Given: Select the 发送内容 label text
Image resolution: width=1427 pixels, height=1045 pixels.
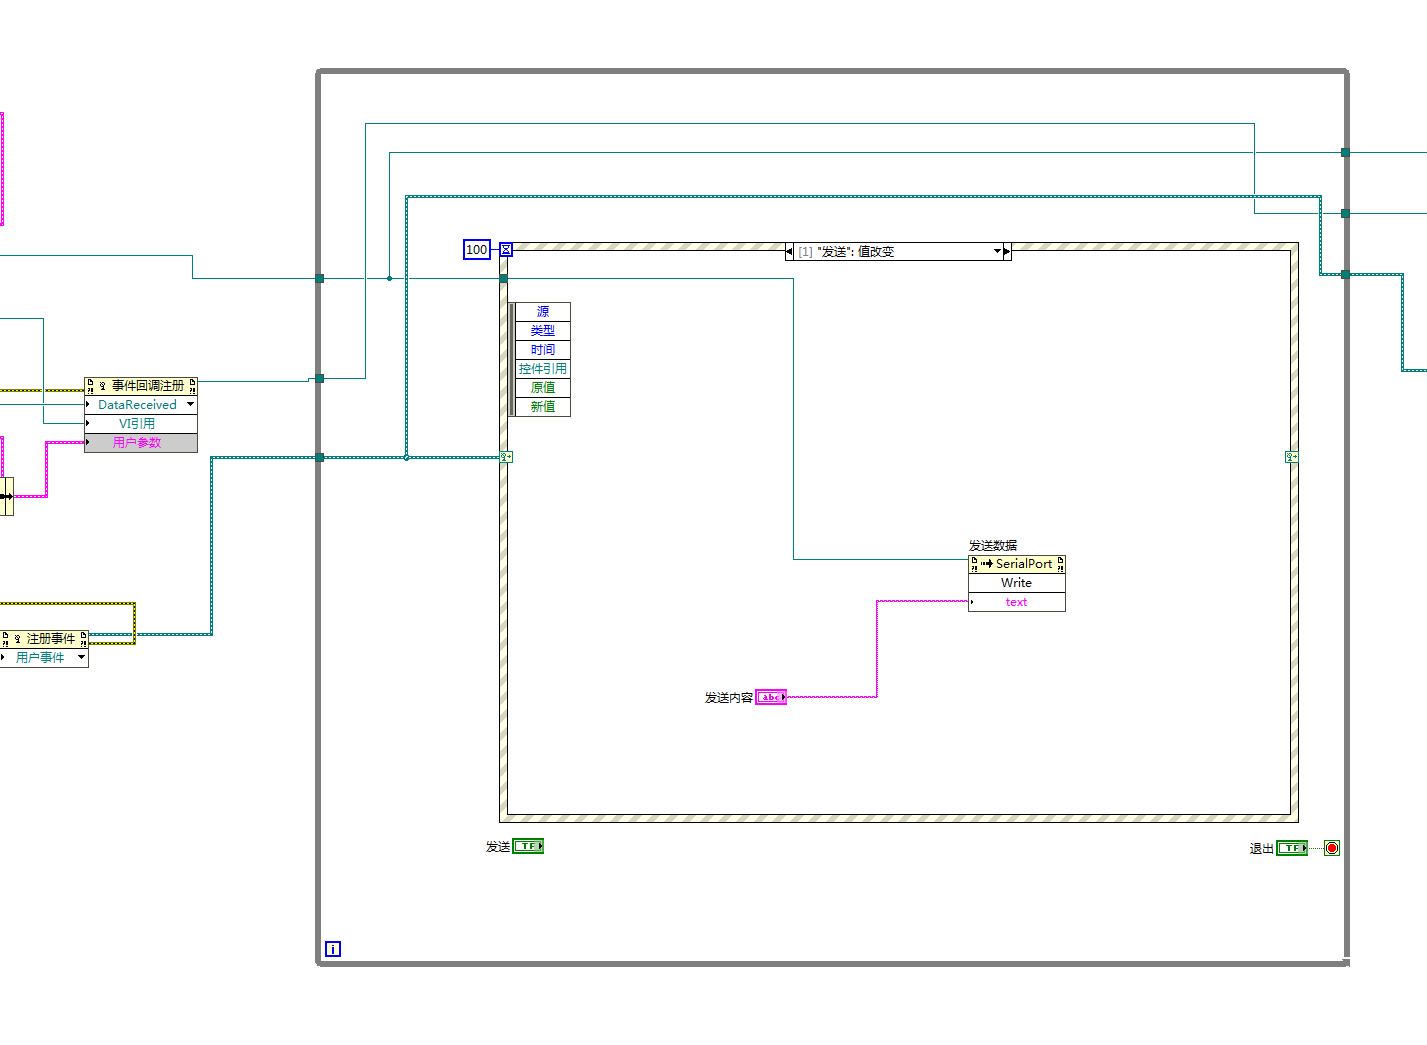Looking at the screenshot, I should (x=729, y=698).
